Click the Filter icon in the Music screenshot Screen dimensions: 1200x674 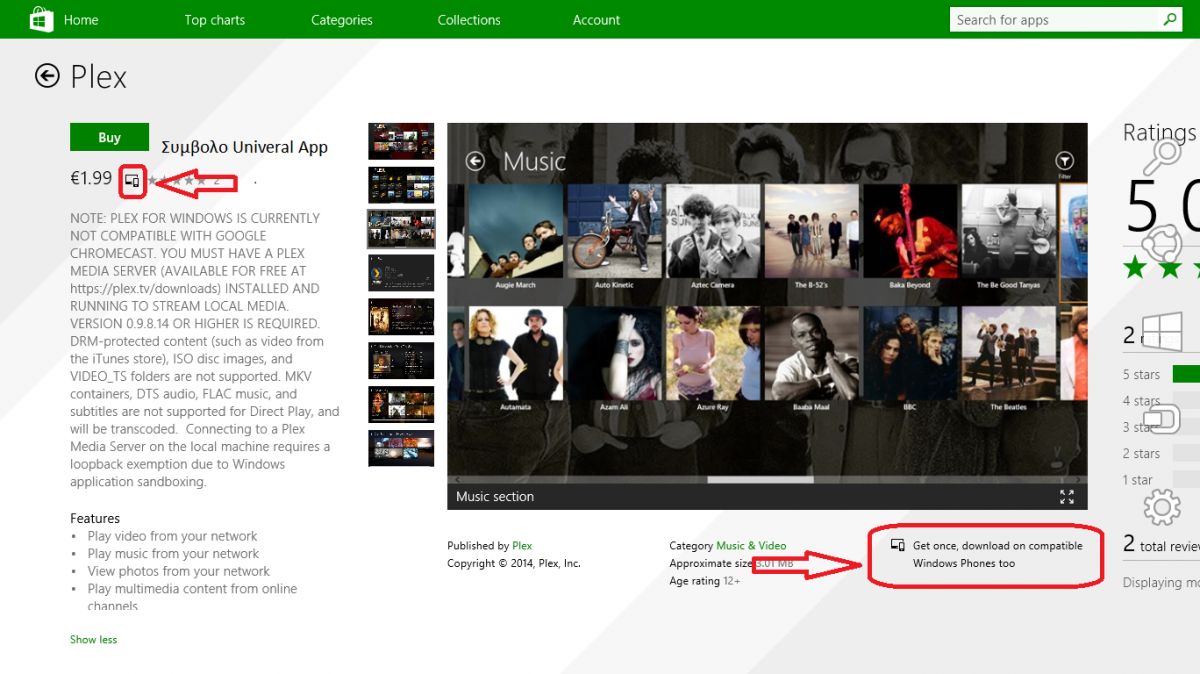(x=1065, y=161)
